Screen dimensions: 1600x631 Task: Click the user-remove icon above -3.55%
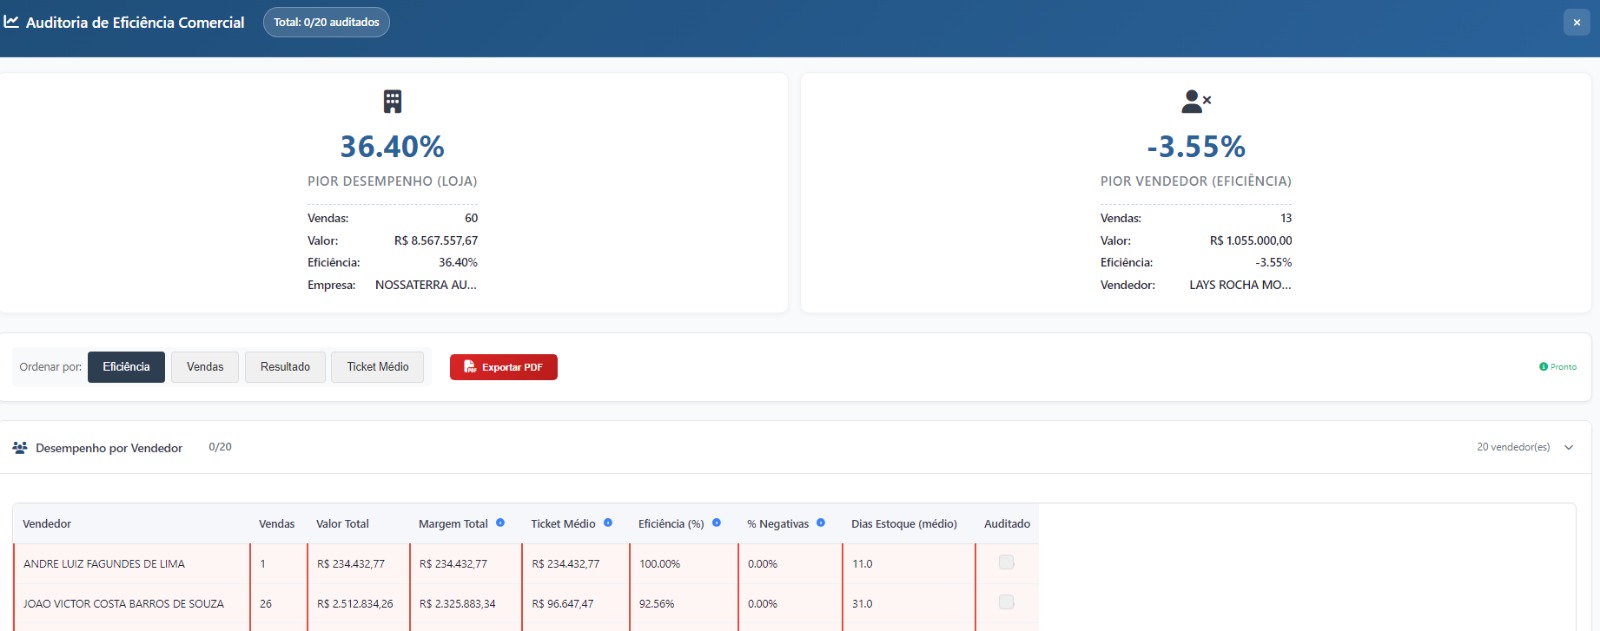click(x=1195, y=101)
